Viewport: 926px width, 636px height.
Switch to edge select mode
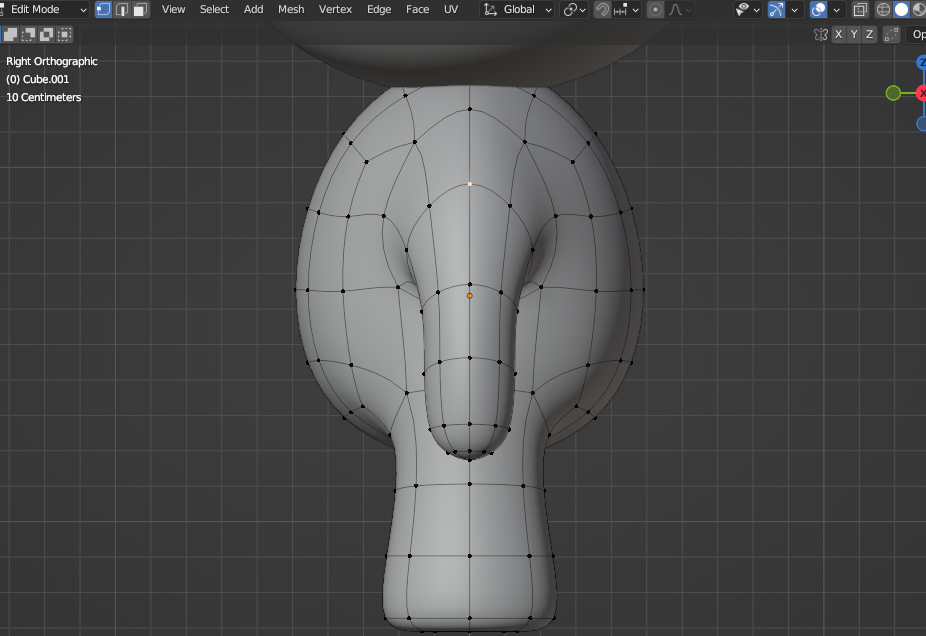[x=122, y=9]
